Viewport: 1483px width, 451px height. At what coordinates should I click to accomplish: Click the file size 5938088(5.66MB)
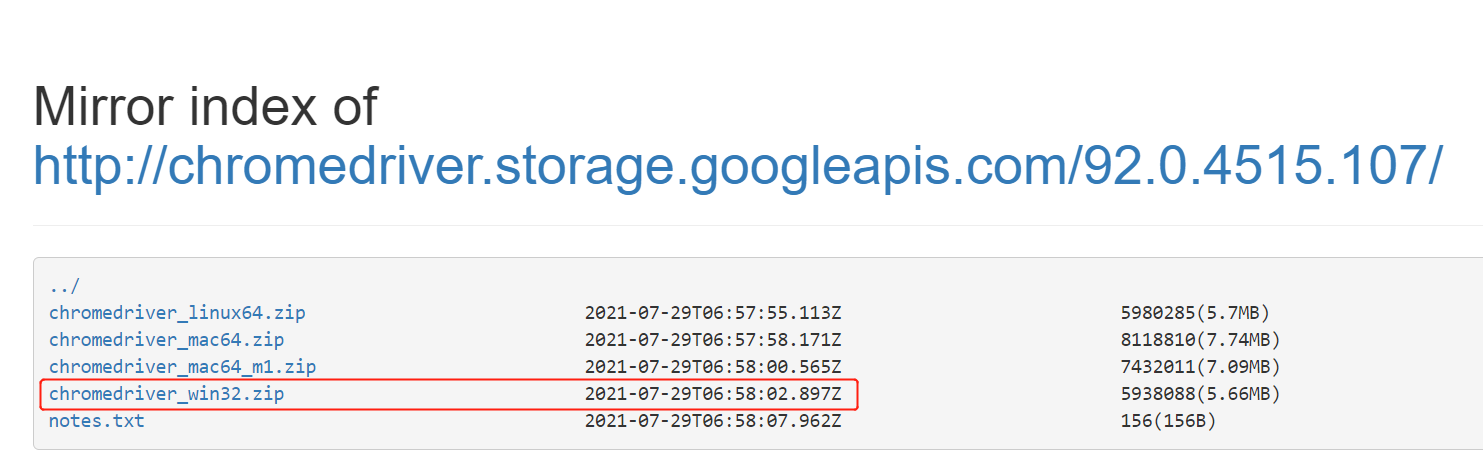pos(1200,394)
